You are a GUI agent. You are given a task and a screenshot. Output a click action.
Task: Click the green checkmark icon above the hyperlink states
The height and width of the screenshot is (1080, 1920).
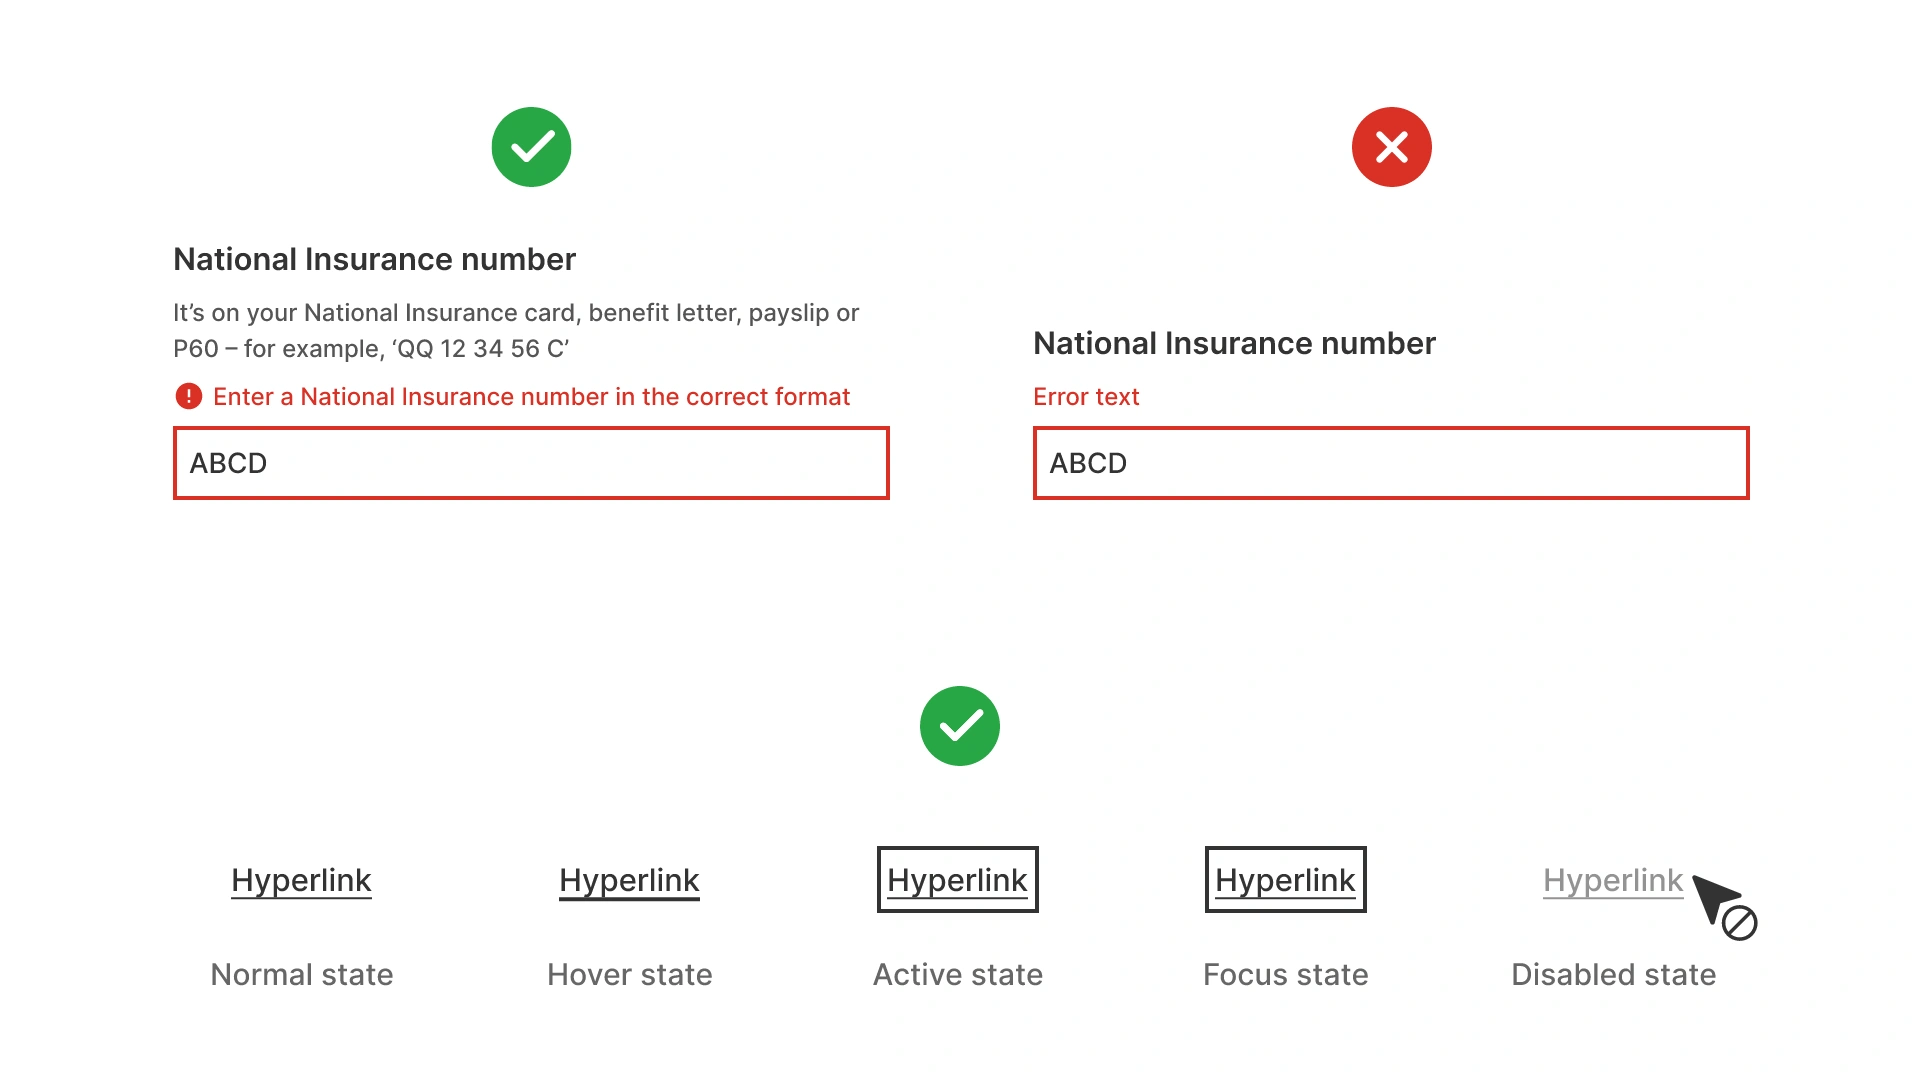coord(959,726)
